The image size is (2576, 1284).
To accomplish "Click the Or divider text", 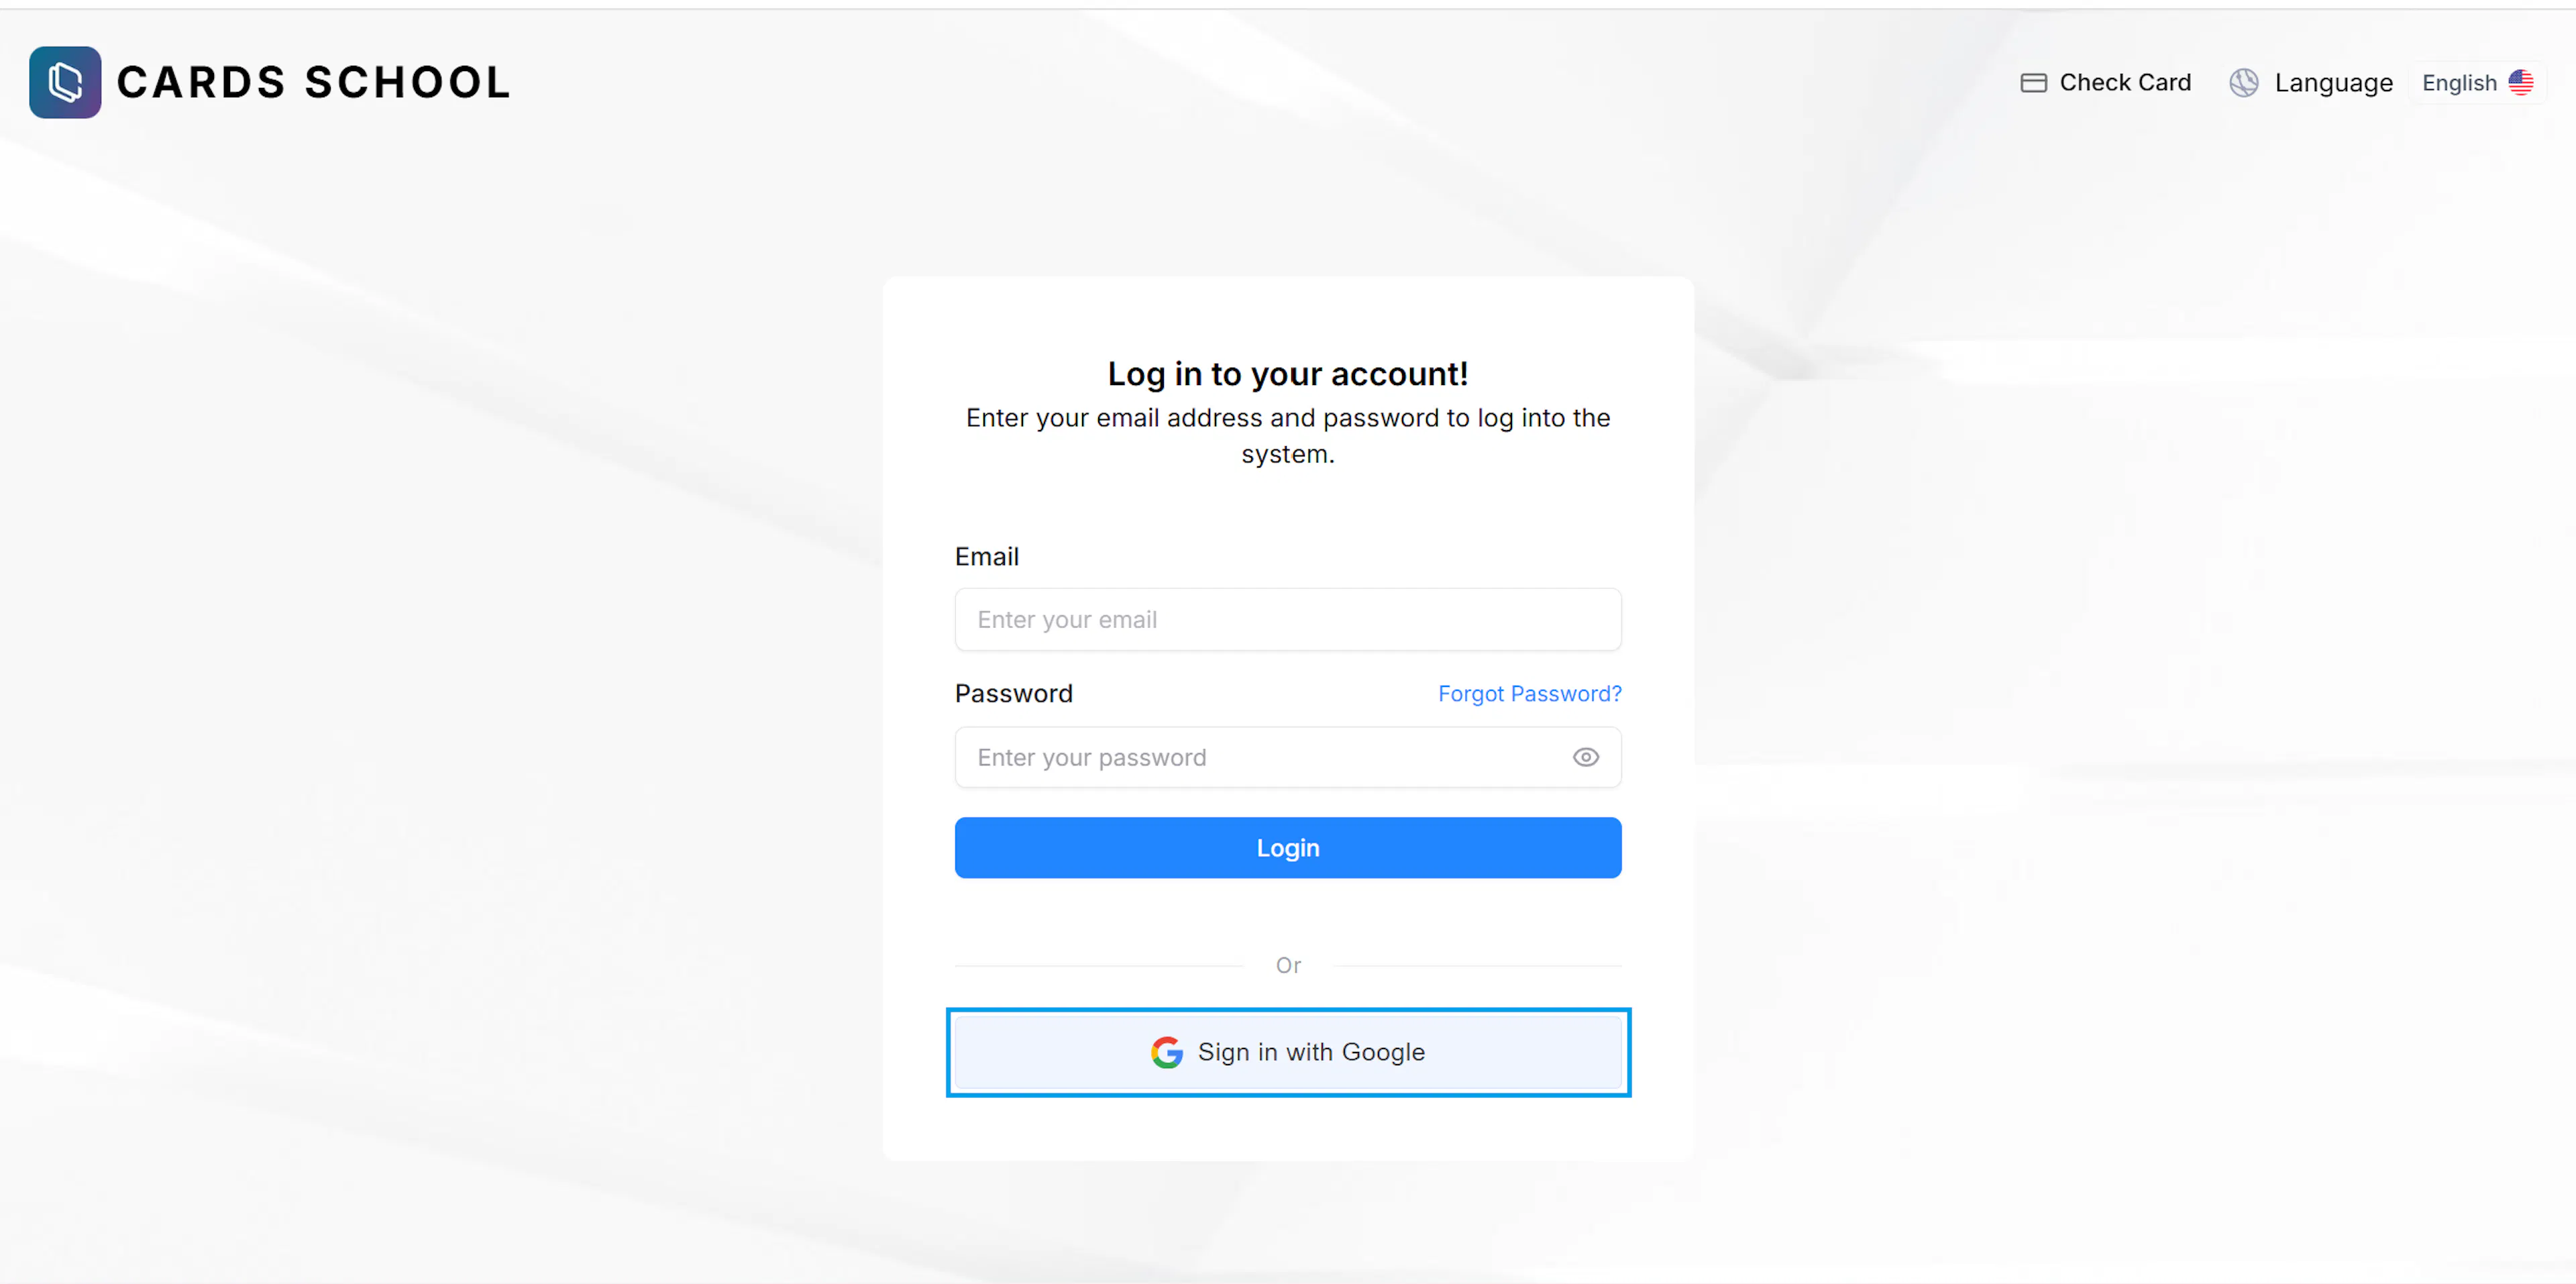I will pyautogui.click(x=1287, y=966).
